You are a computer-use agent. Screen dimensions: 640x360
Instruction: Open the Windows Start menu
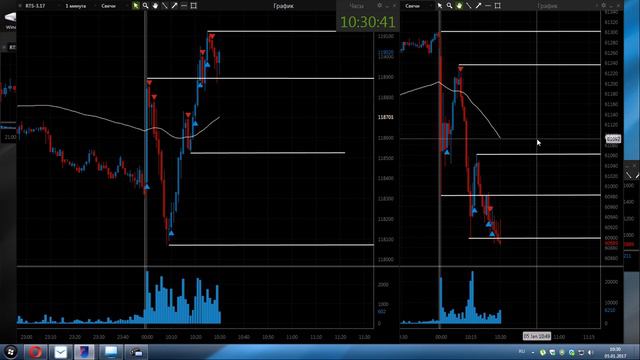point(10,352)
